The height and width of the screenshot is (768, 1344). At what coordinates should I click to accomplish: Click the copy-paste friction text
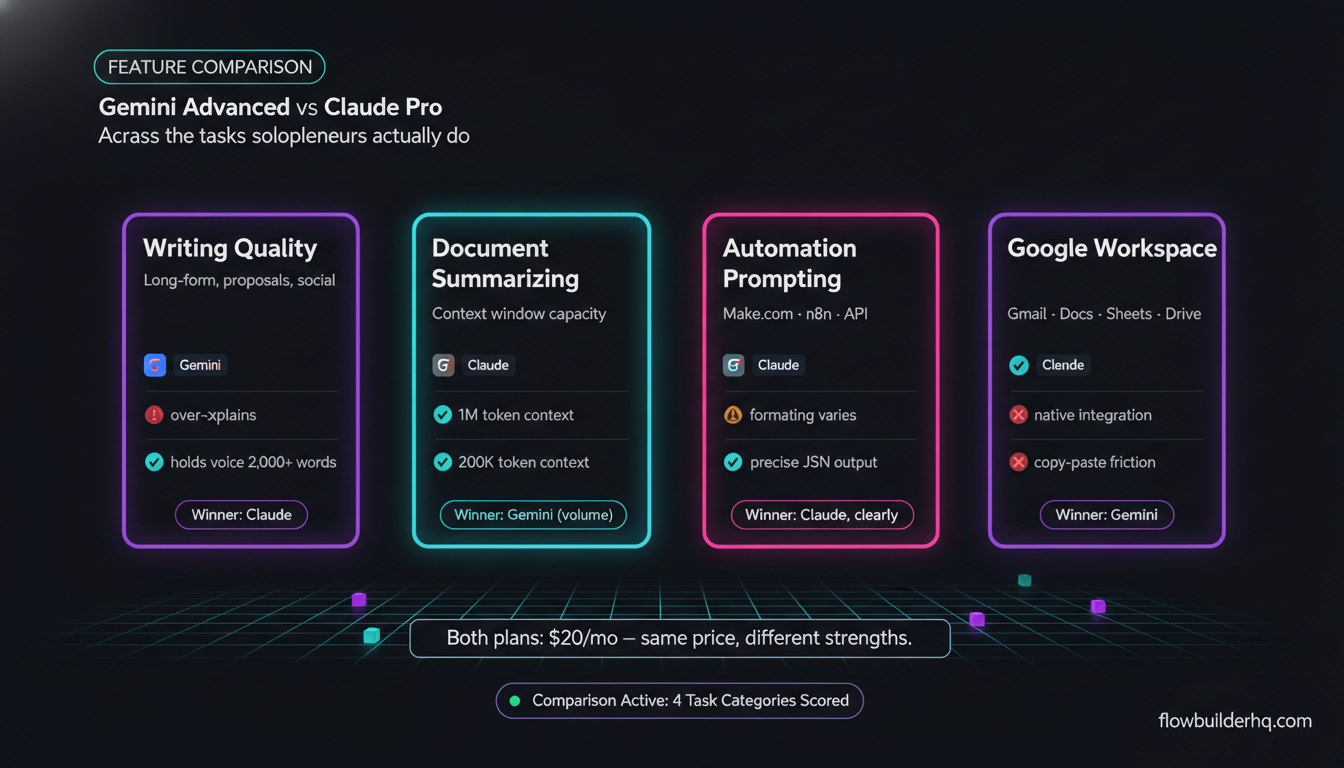[x=1095, y=462]
